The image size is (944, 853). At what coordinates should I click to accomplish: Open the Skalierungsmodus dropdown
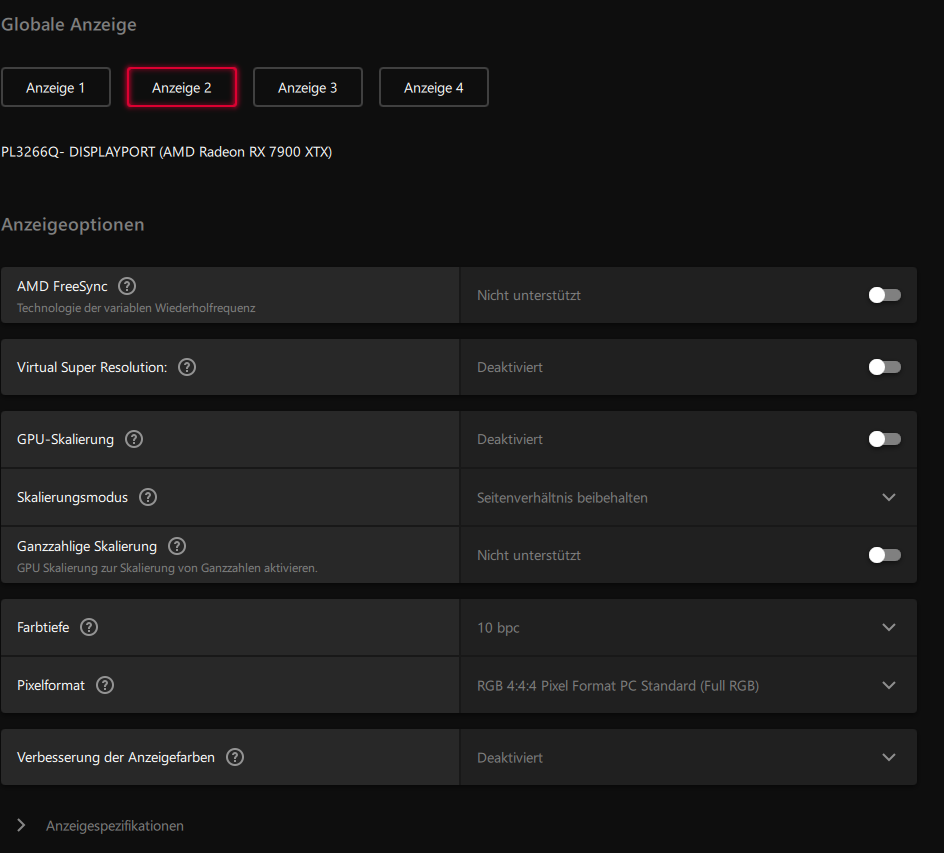click(888, 497)
